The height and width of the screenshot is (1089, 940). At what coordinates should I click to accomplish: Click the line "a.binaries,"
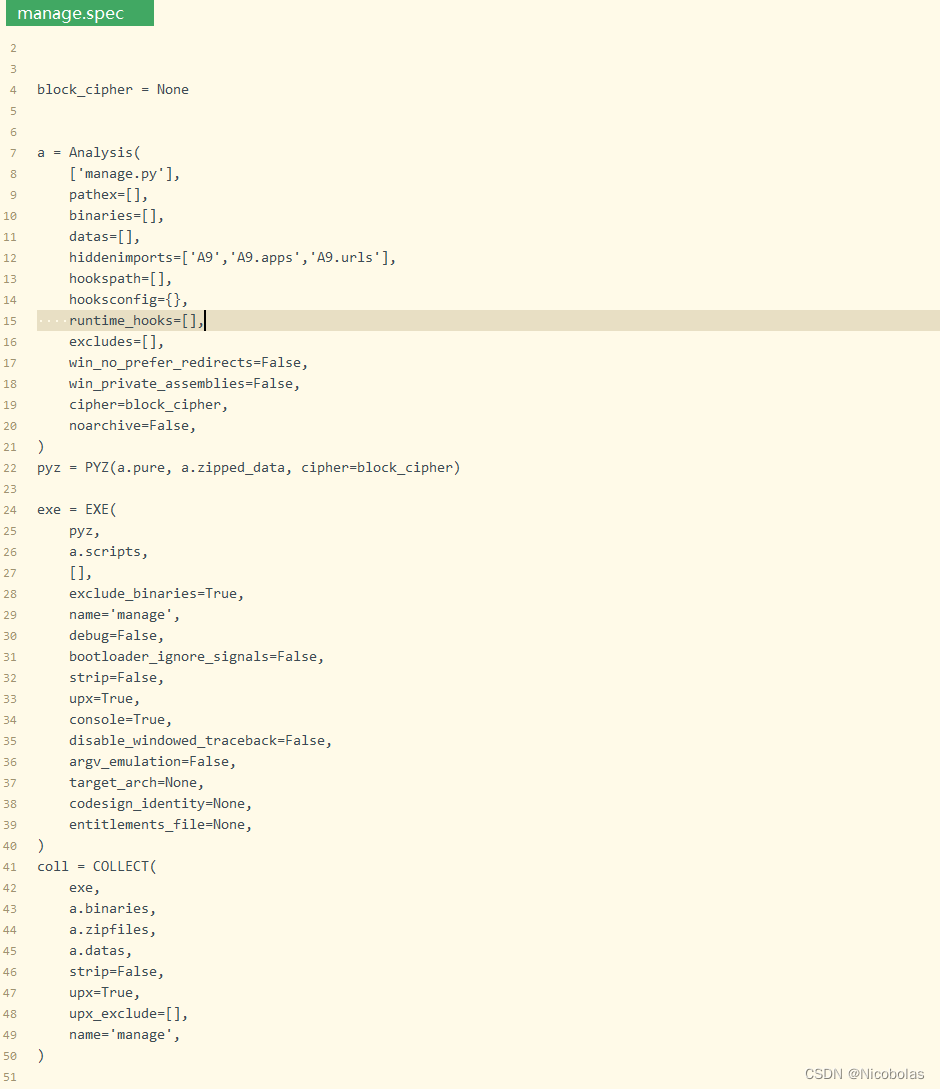point(113,908)
